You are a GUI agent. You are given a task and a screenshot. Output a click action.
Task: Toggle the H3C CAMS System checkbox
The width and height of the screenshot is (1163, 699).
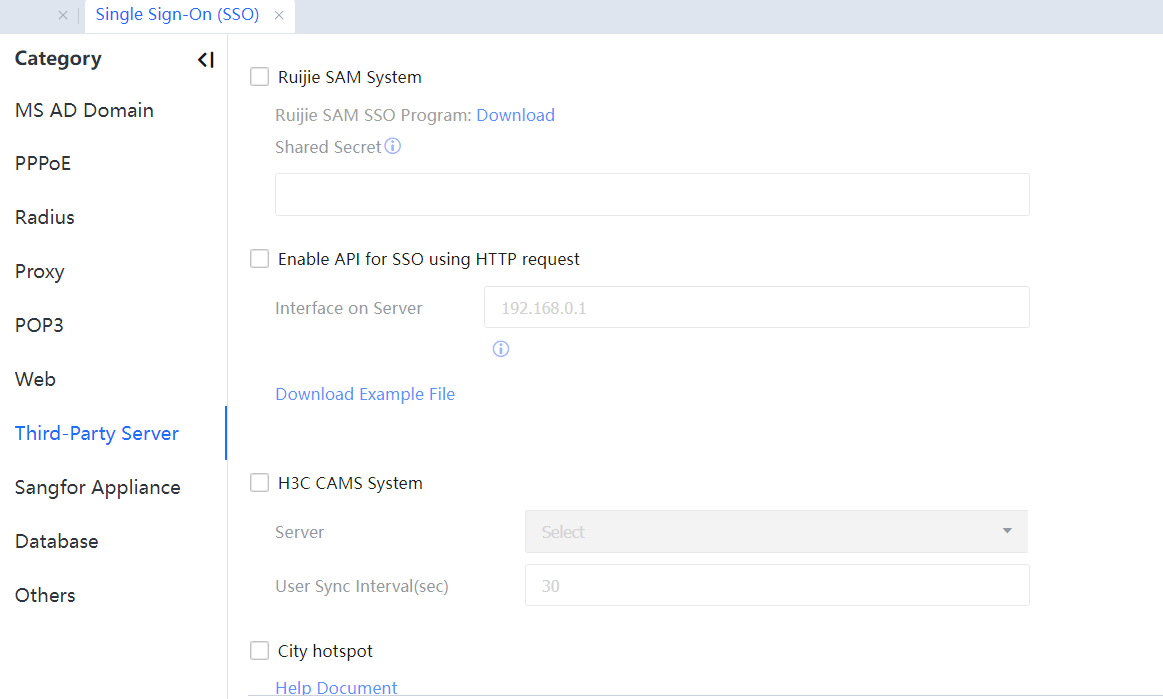point(260,483)
